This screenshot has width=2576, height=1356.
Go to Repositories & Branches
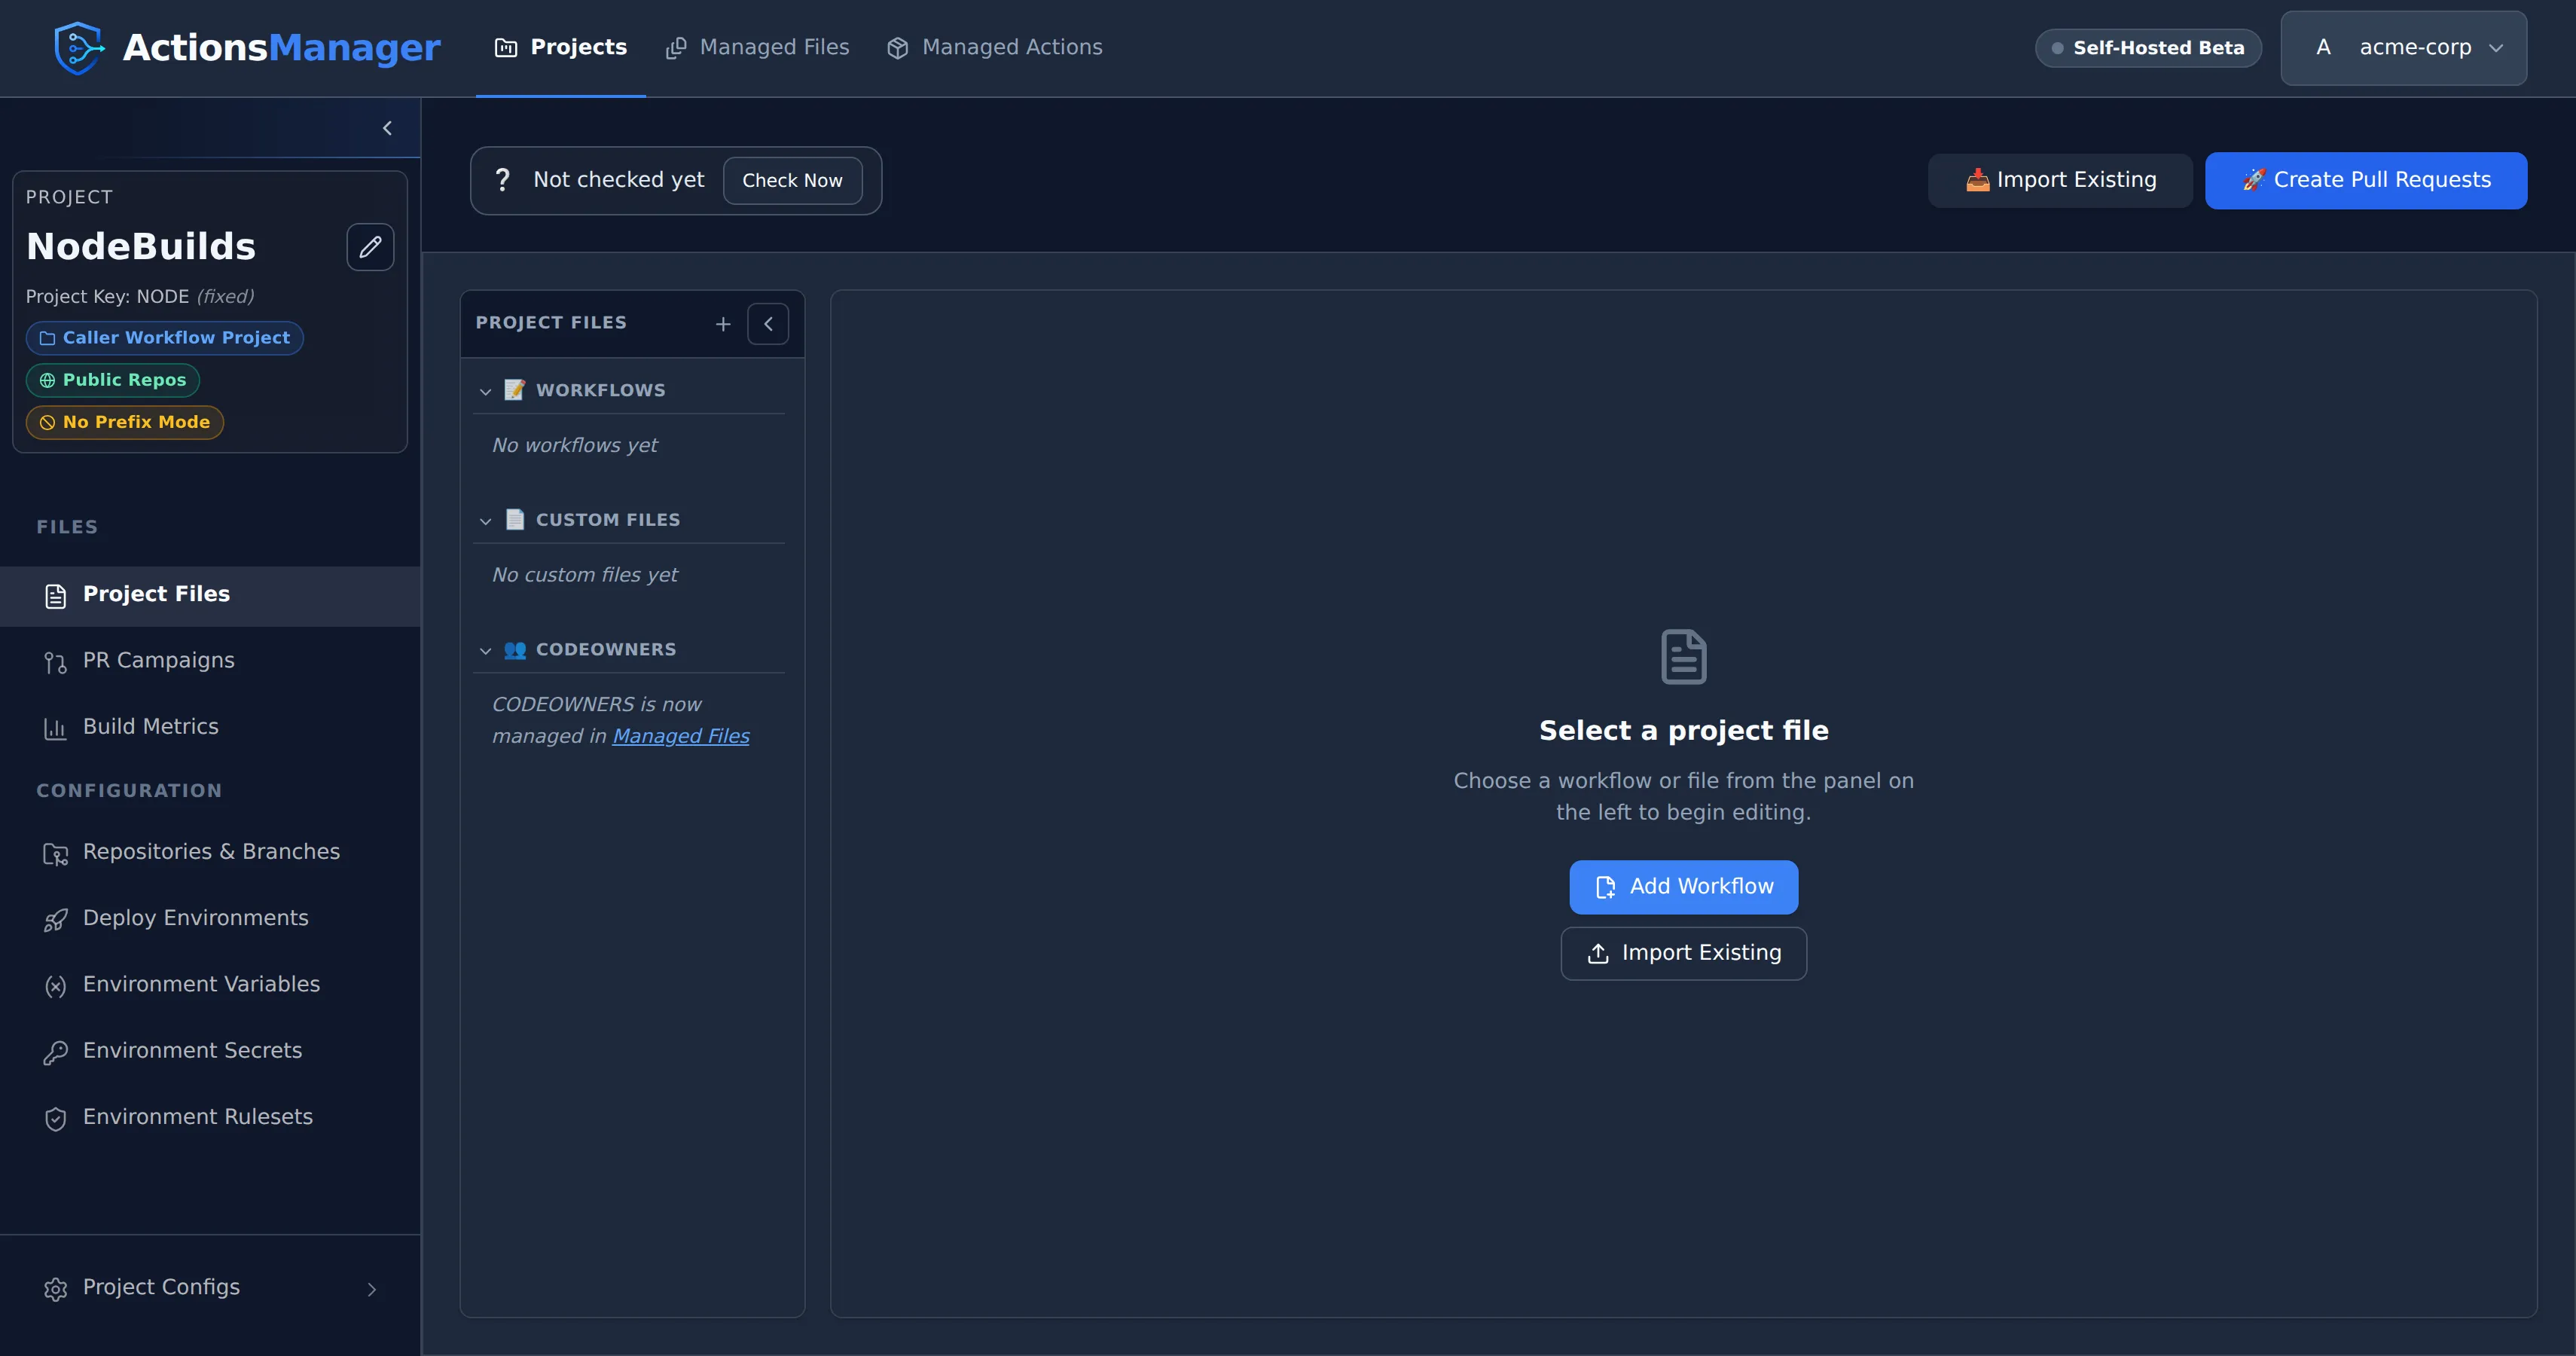[210, 852]
